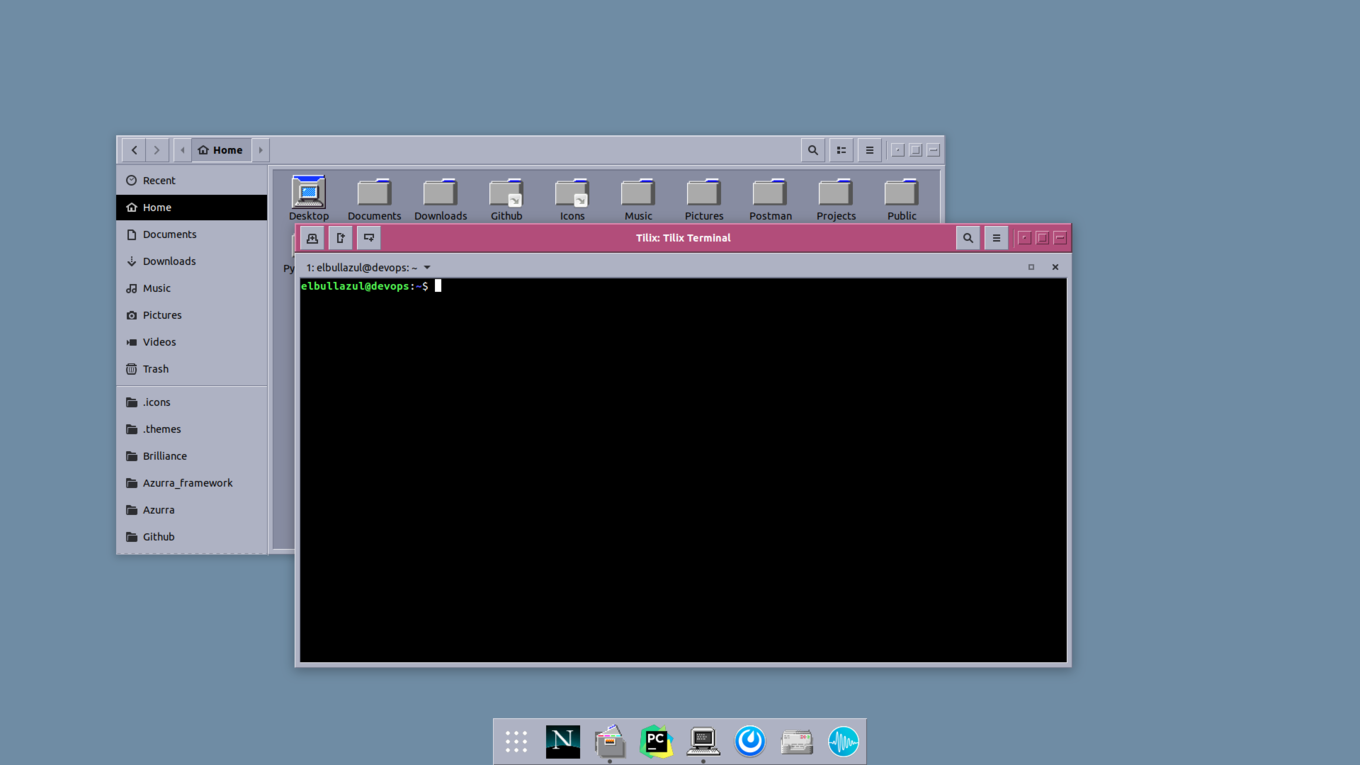Select the Projects folder icon

pyautogui.click(x=836, y=200)
